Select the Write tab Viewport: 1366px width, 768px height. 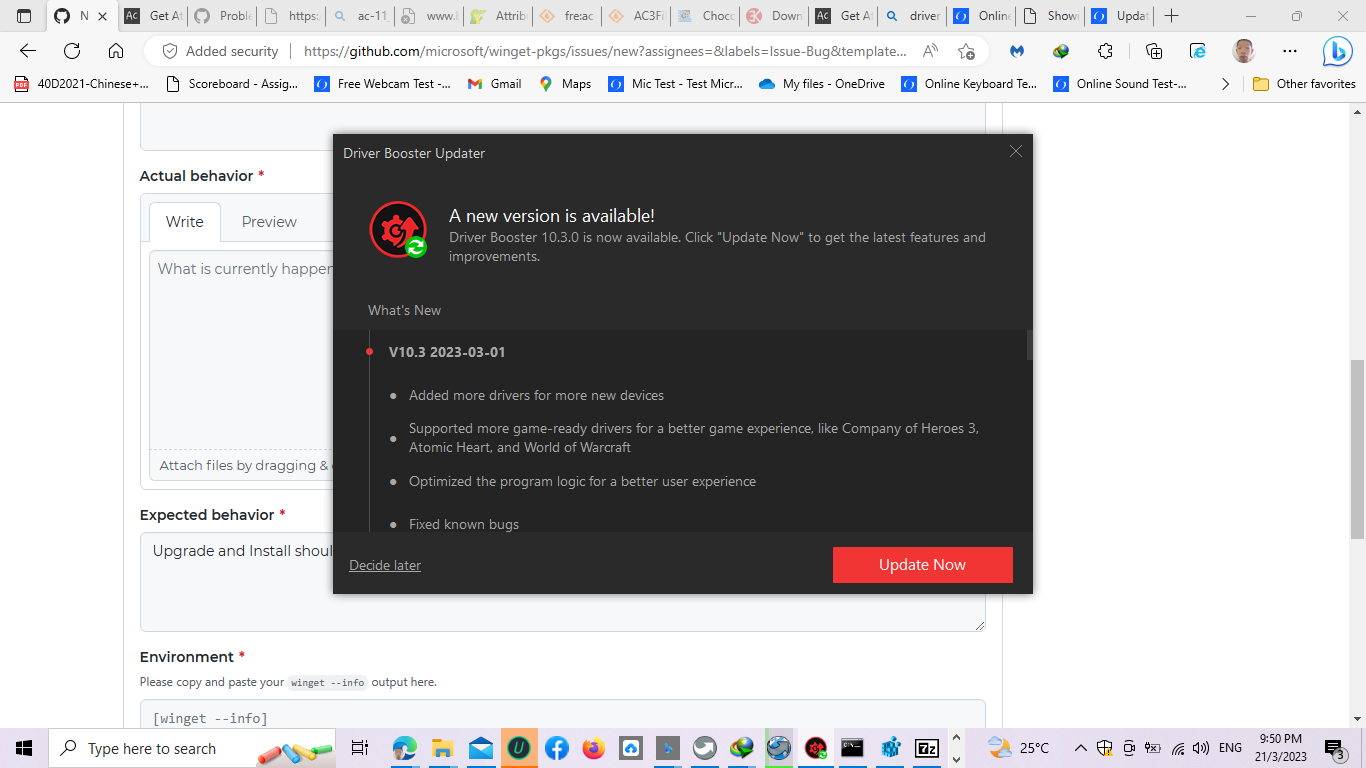point(185,222)
